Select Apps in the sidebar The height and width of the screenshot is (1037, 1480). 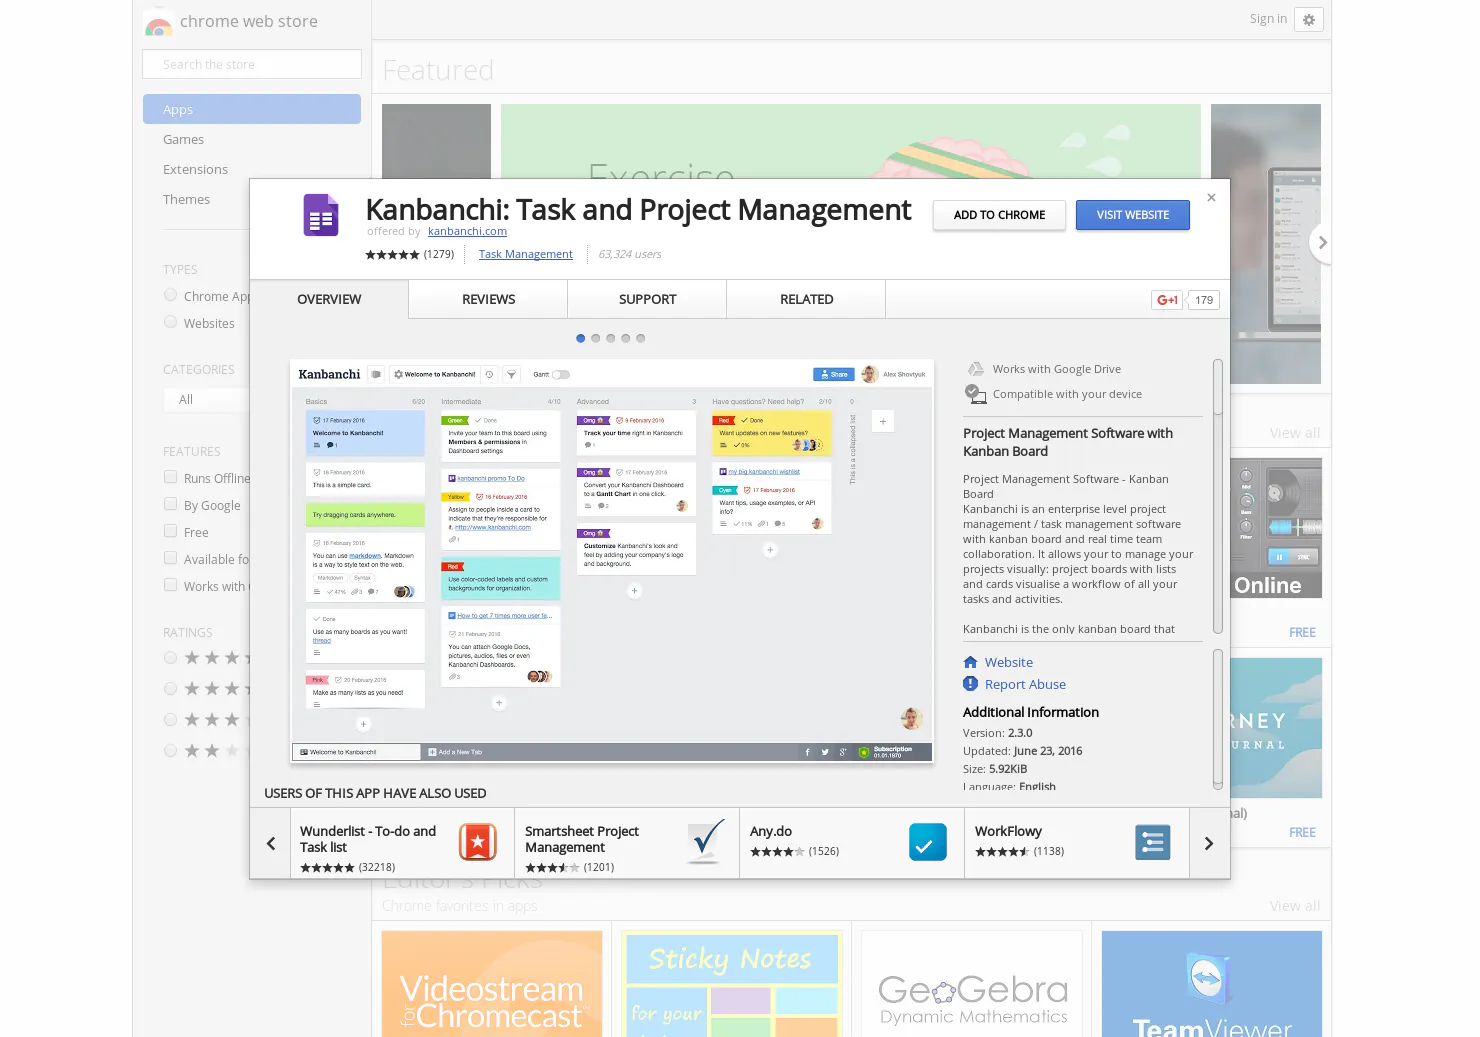[252, 109]
